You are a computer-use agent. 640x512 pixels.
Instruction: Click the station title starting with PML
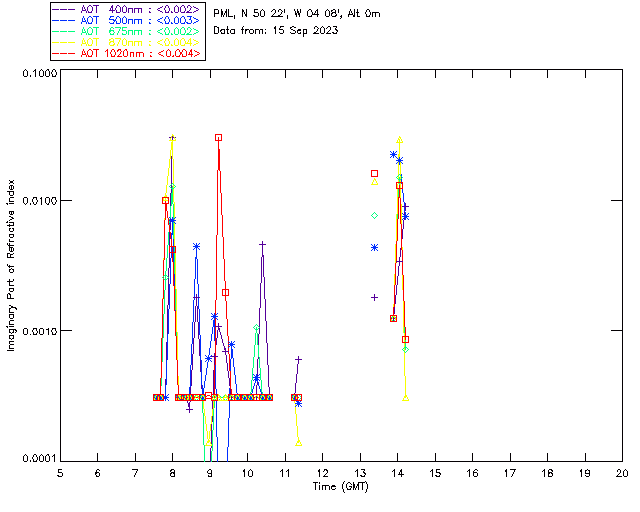tap(297, 13)
